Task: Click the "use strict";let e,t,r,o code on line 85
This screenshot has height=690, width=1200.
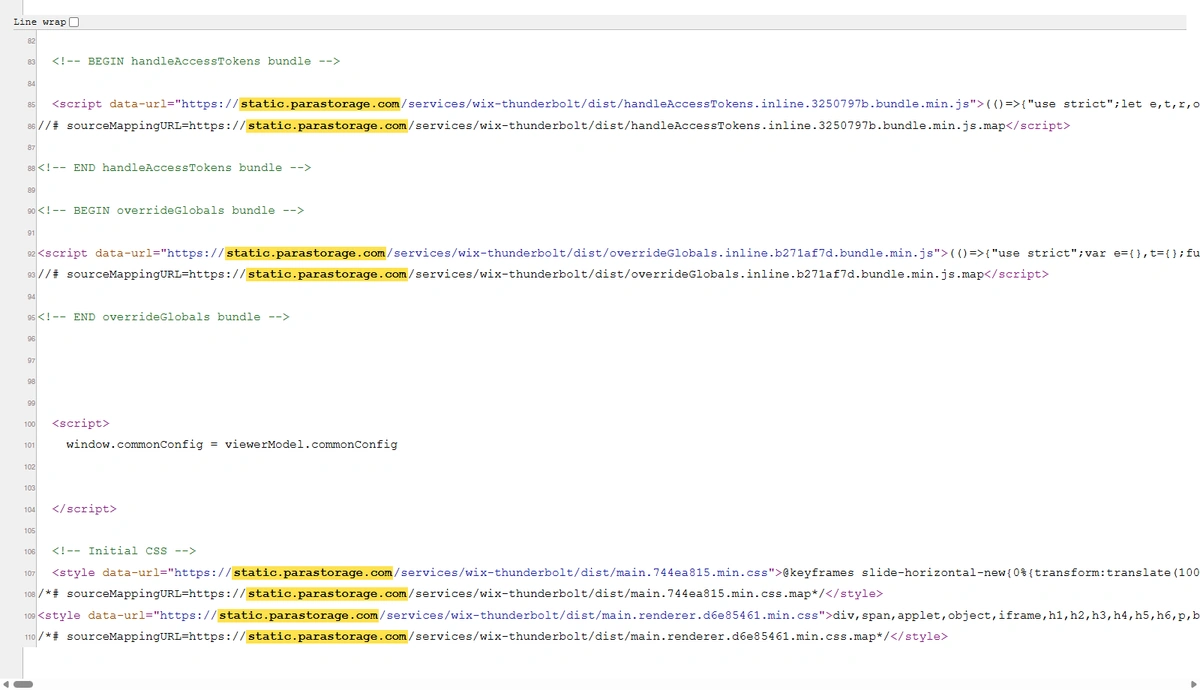Action: coord(1112,104)
